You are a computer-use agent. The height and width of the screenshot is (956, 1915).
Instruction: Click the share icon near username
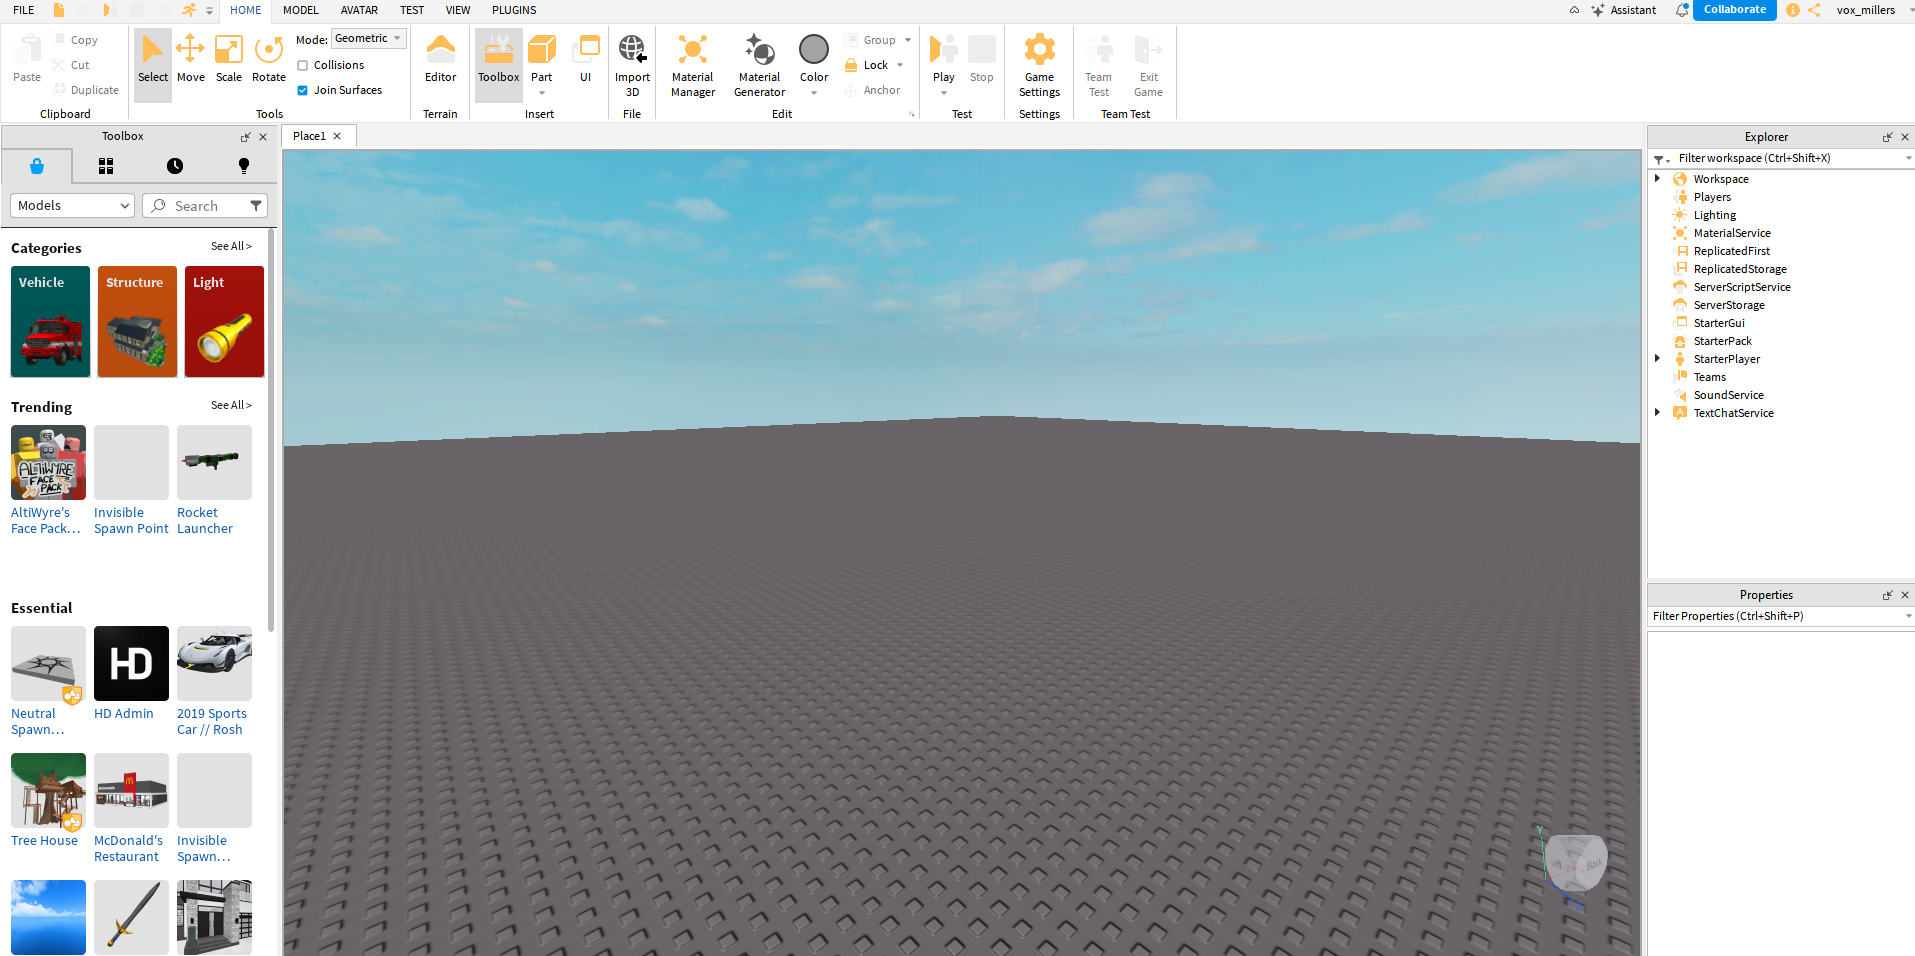pos(1815,10)
